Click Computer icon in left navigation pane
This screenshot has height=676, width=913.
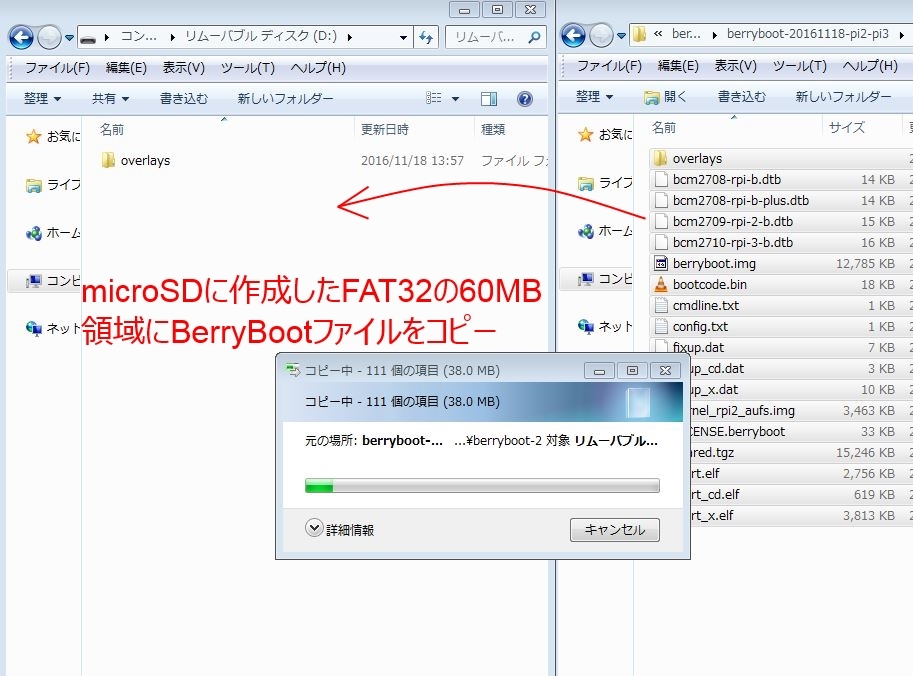[34, 281]
